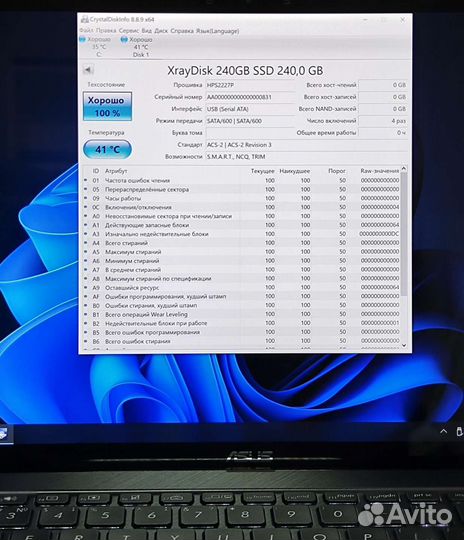464x540 pixels.
Task: Select row Всего операций Wear Leveling
Action: (x=241, y=314)
